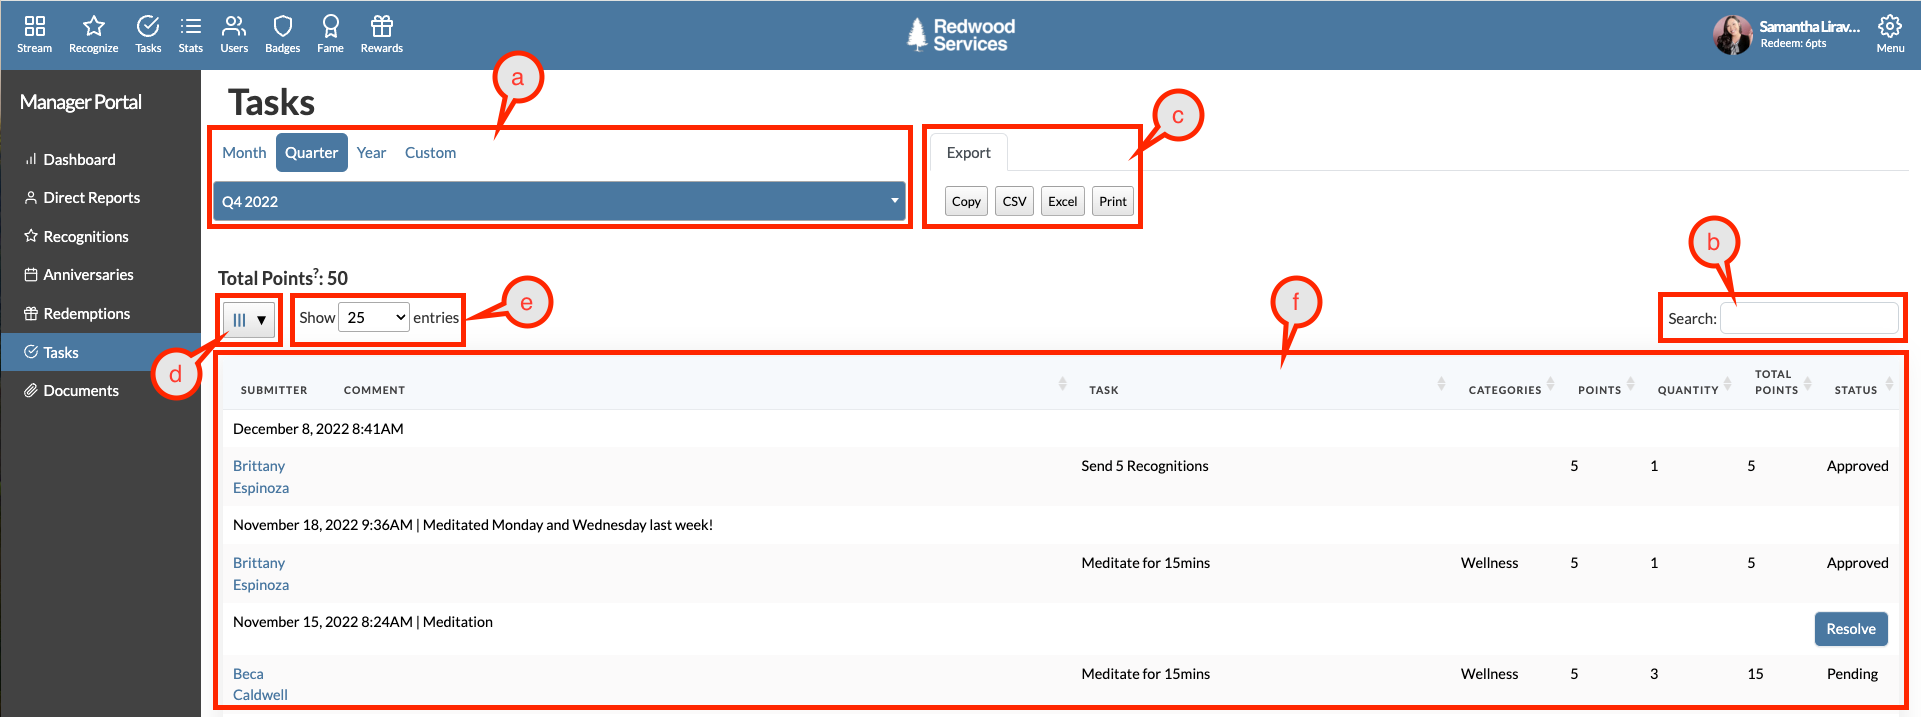Click the Manager Portal heading

point(81,102)
